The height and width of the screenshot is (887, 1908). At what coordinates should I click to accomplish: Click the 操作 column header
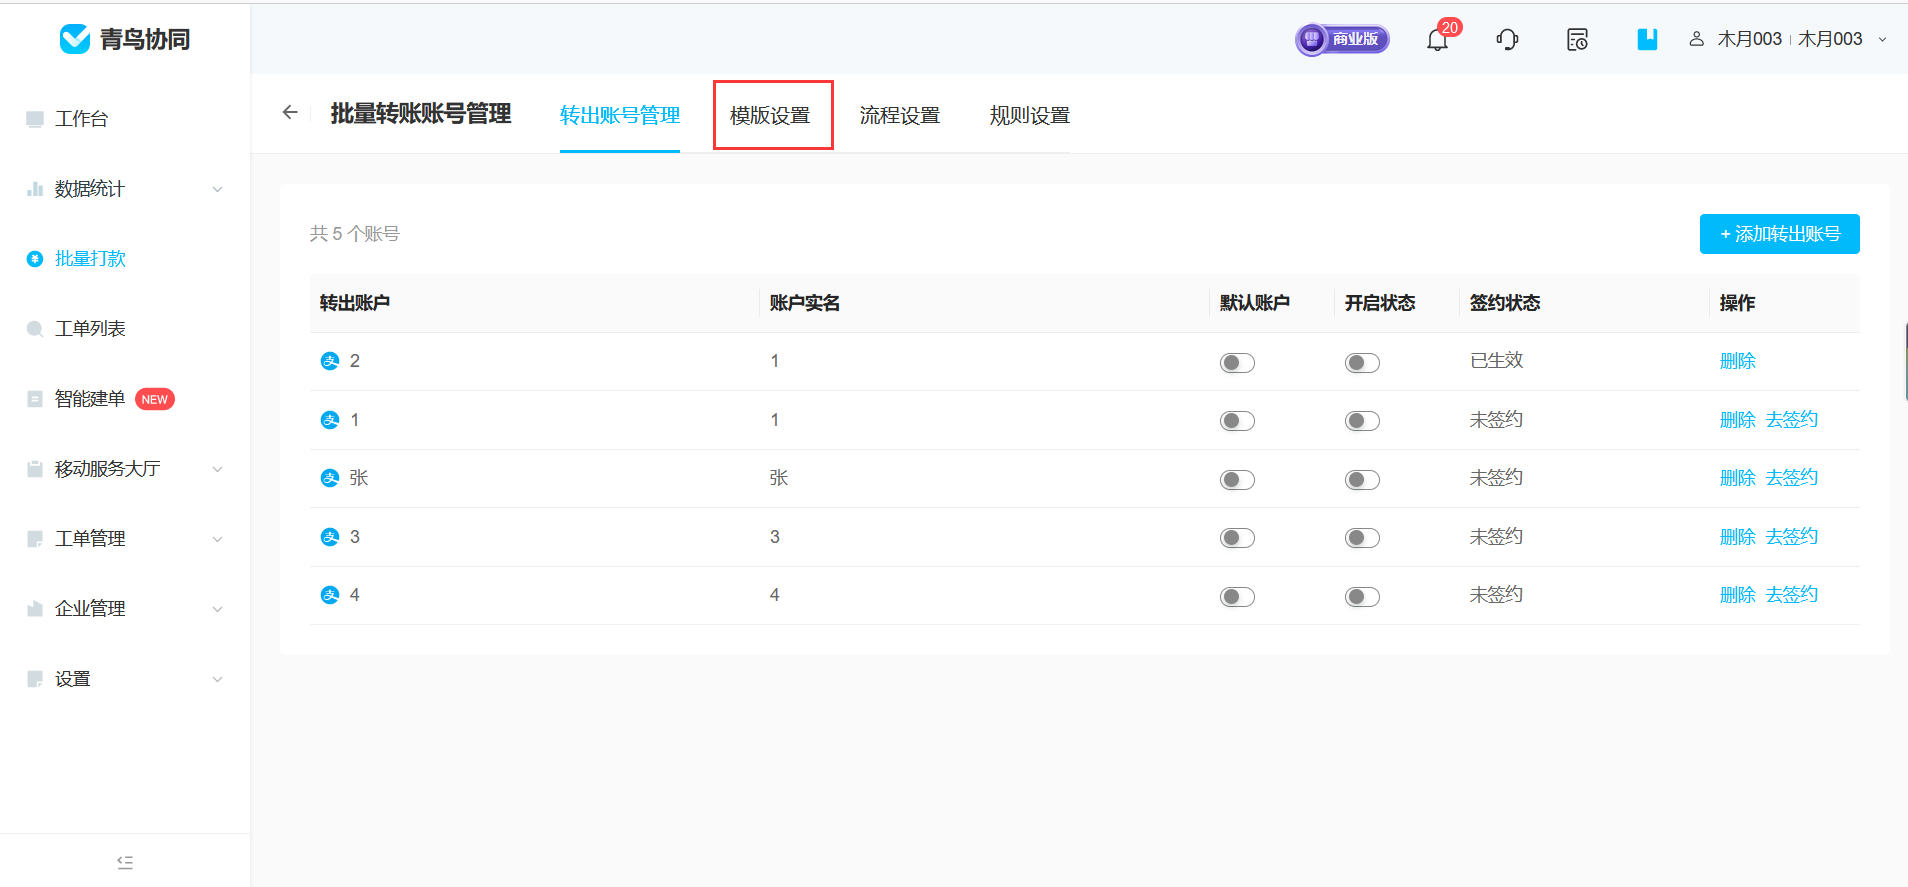[x=1737, y=303]
